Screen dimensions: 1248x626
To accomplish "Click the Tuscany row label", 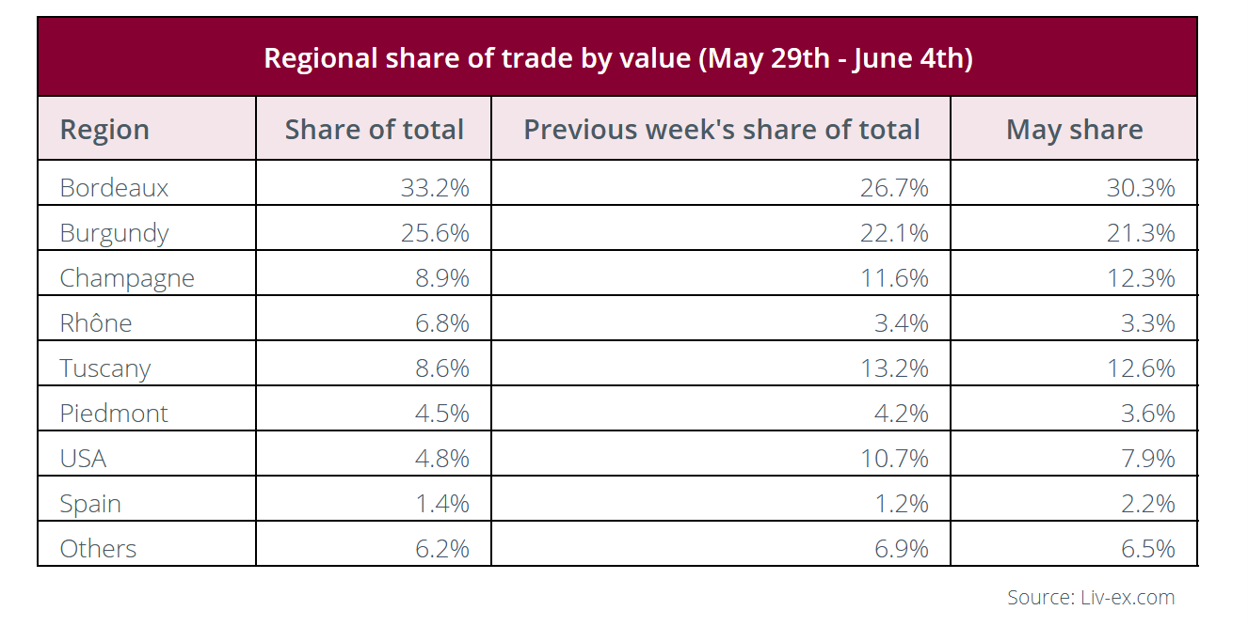I will click(x=105, y=368).
